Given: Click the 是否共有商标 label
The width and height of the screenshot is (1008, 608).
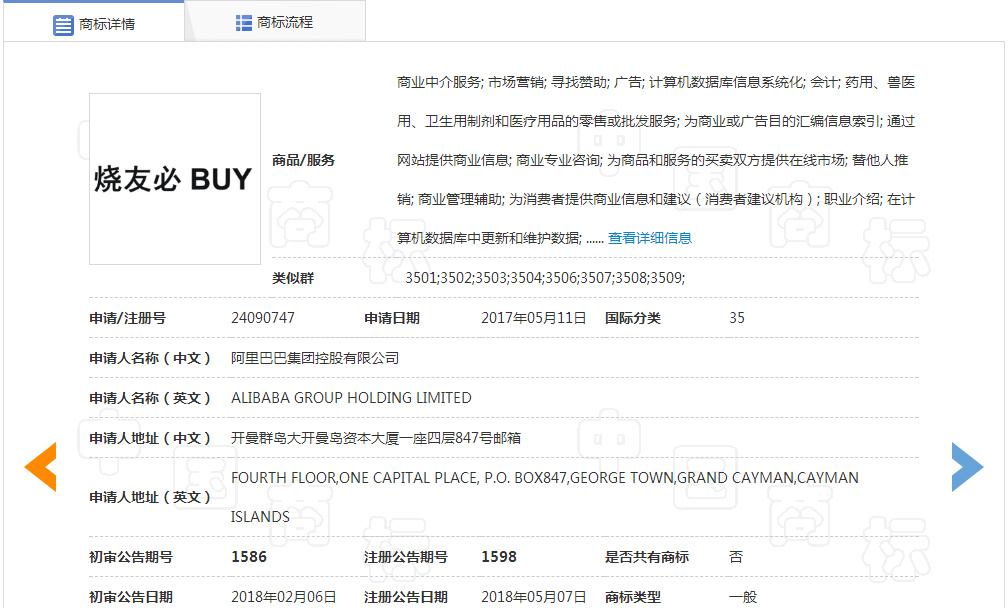Looking at the screenshot, I should [x=647, y=557].
